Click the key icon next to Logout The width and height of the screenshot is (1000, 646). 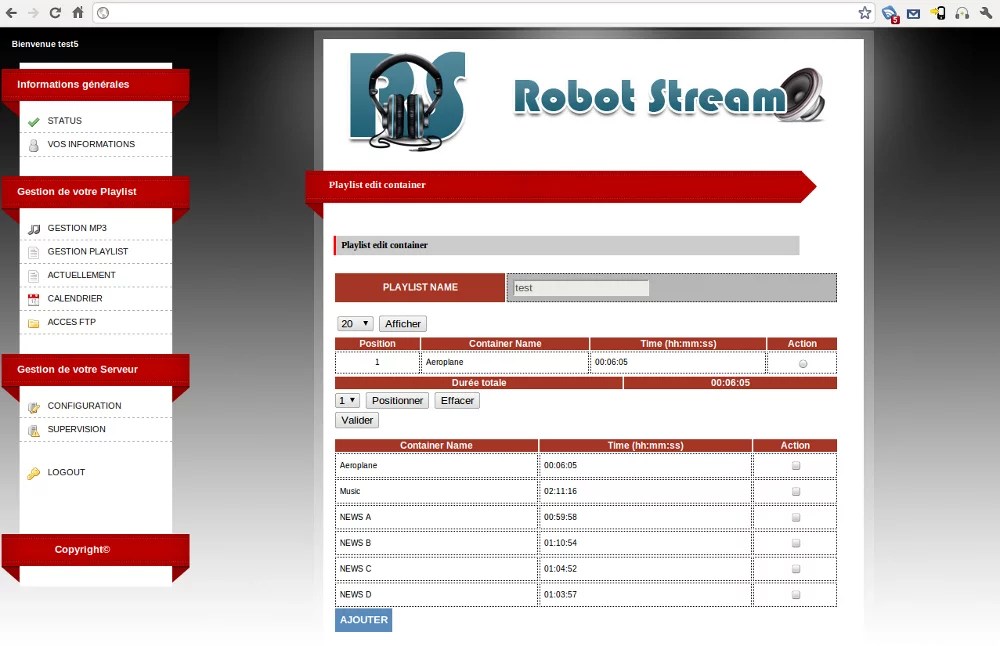click(33, 473)
